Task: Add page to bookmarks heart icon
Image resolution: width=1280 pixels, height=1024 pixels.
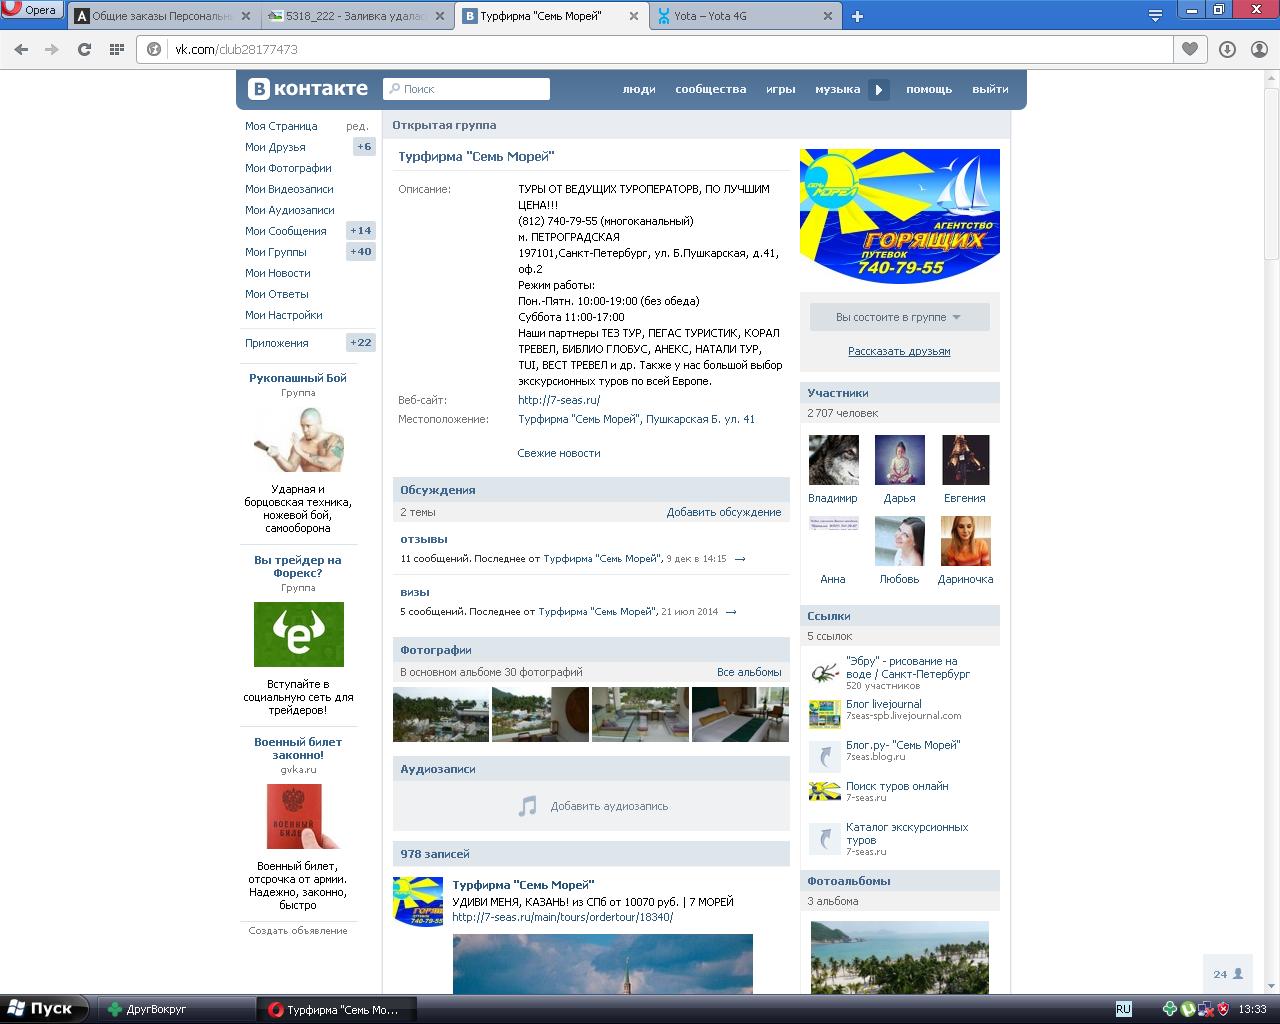Action: 1190,49
